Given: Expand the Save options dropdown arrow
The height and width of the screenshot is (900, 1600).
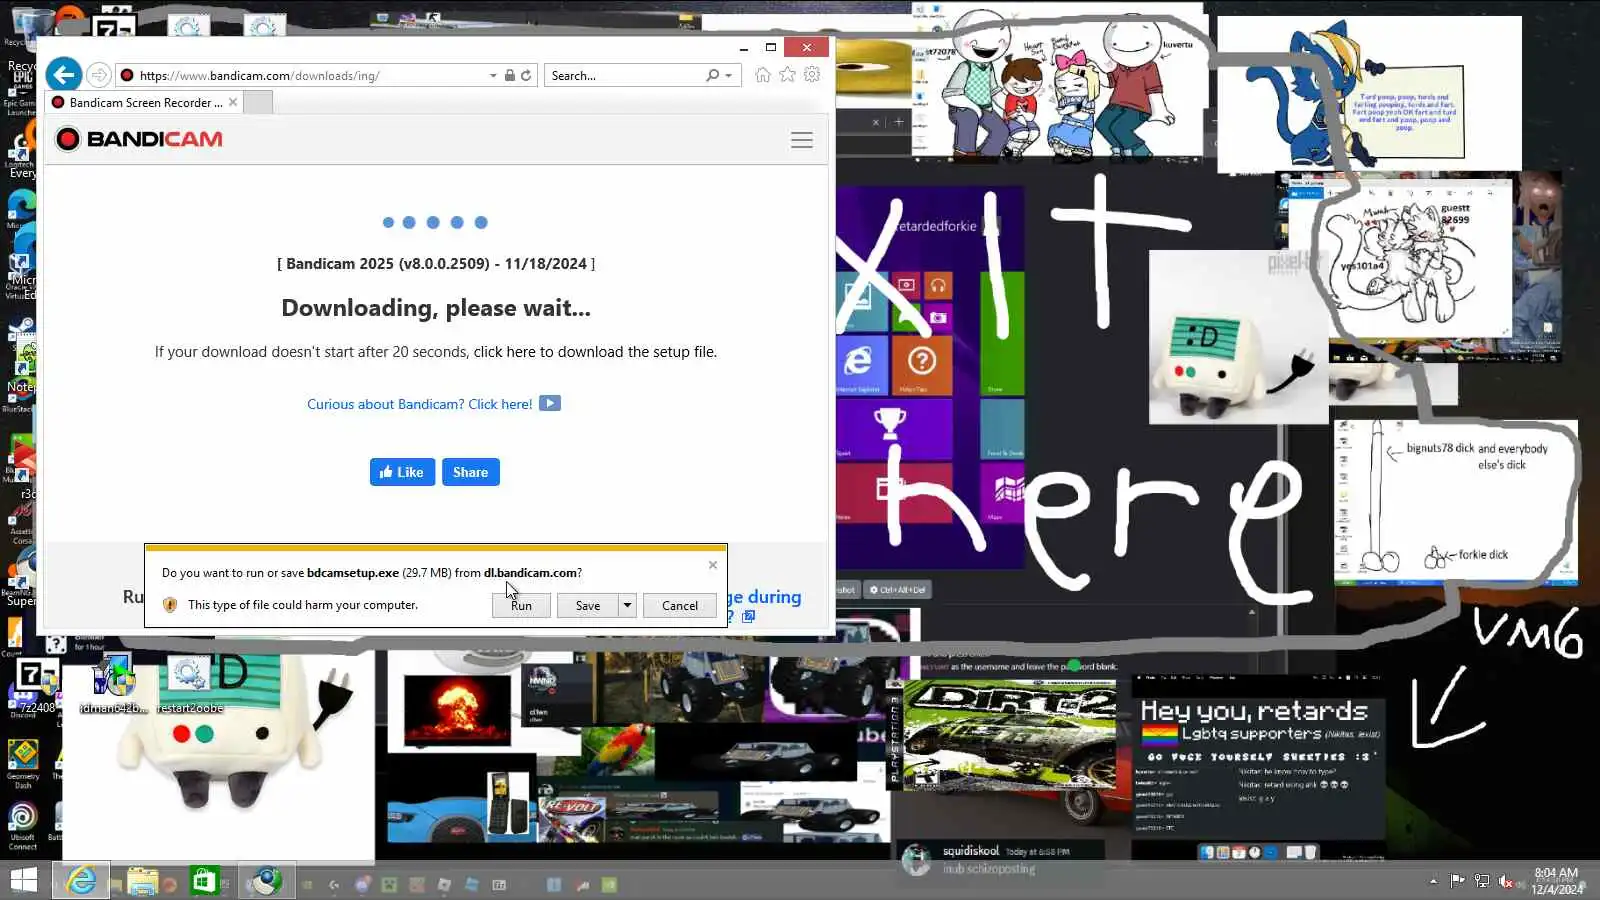Looking at the screenshot, I should point(627,605).
